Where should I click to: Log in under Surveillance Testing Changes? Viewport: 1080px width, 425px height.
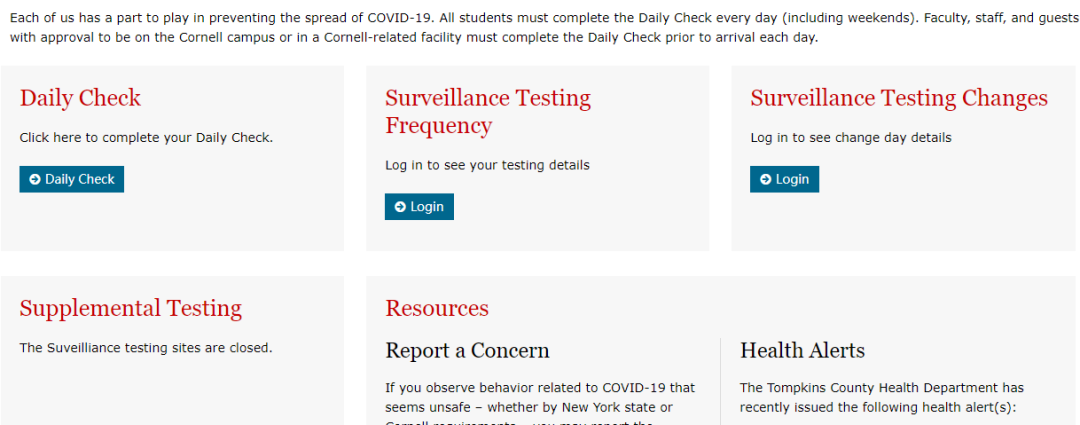785,179
